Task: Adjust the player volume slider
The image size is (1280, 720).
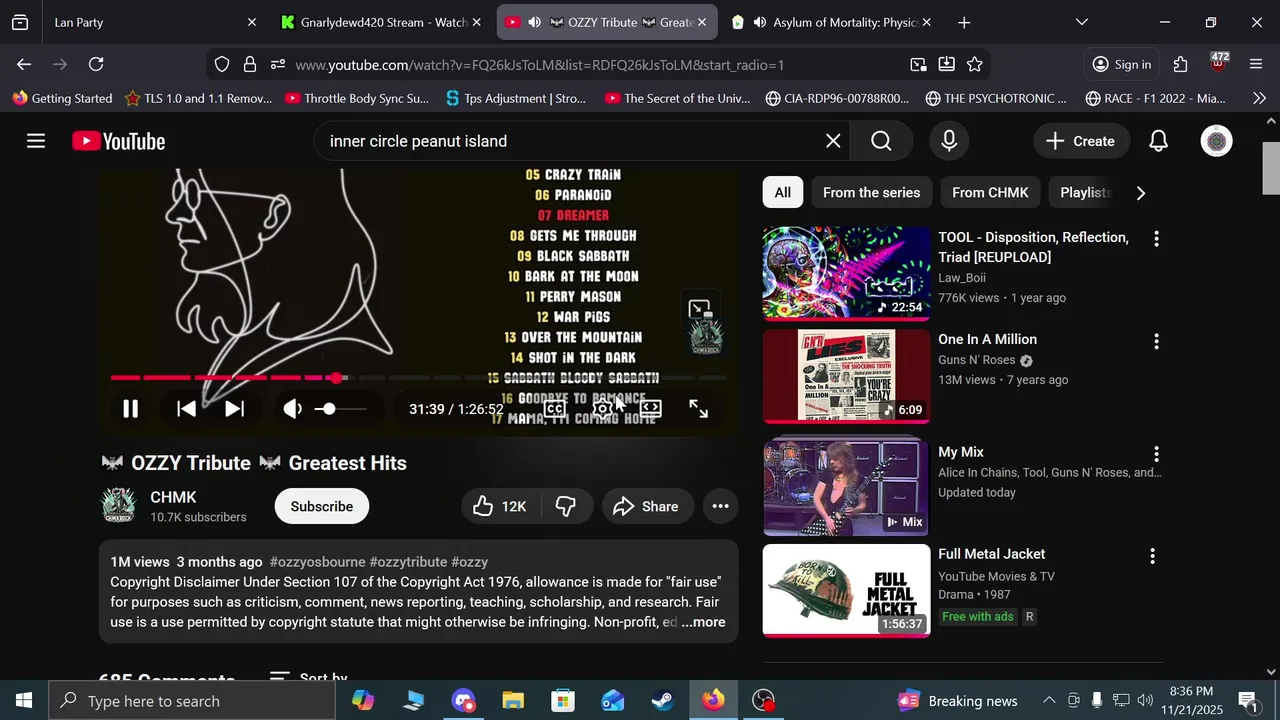Action: click(340, 408)
